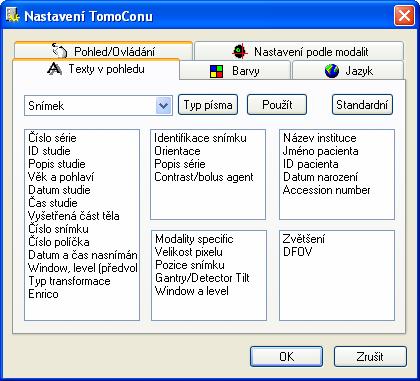Viewport: 420px width, 381px height.
Task: Close the Nastavení TomoConu dialog
Action: pyautogui.click(x=404, y=16)
